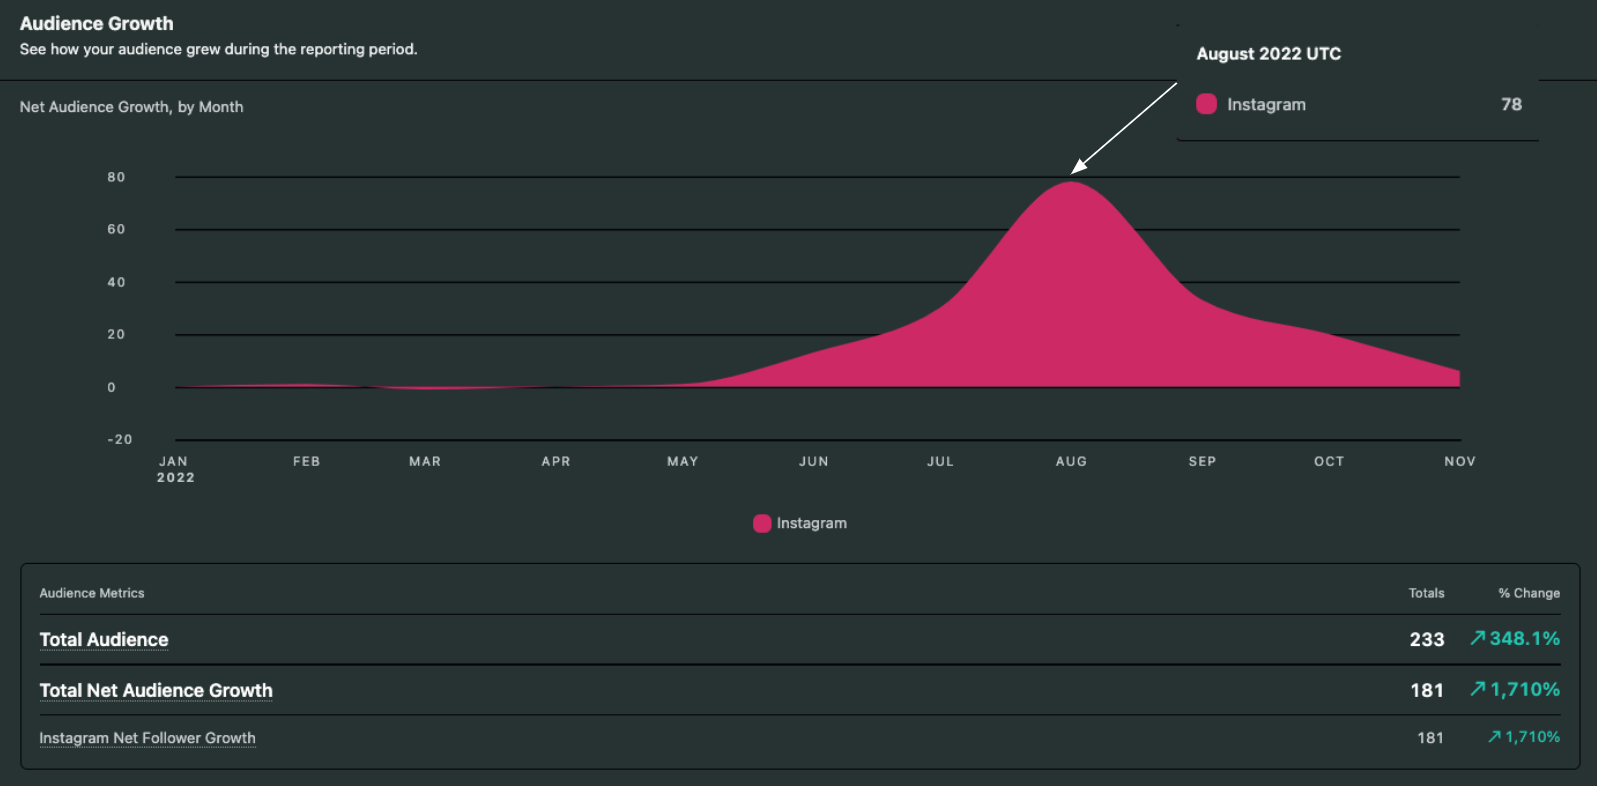Click the Totals column header
The image size is (1597, 786).
click(x=1427, y=593)
